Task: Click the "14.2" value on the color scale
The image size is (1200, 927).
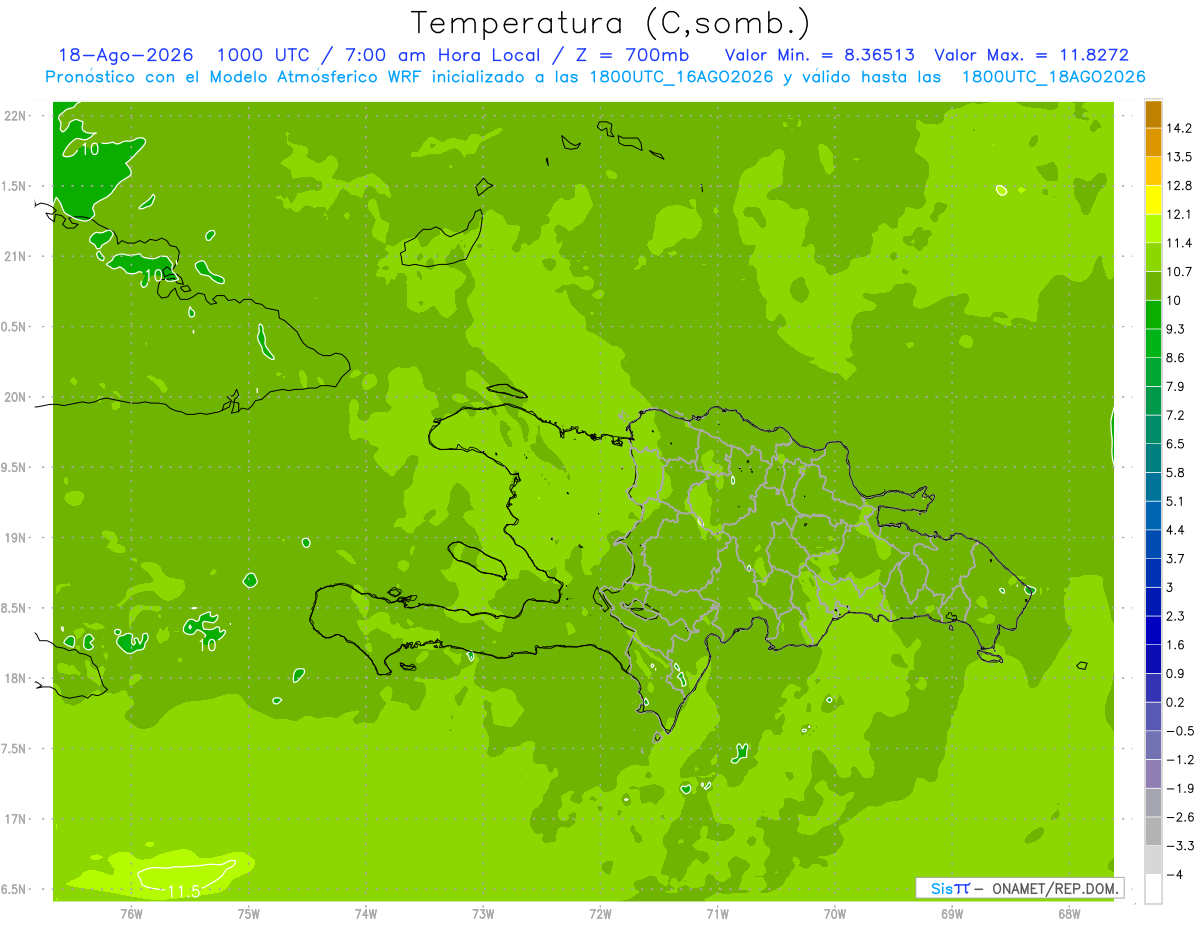Action: tap(1179, 128)
